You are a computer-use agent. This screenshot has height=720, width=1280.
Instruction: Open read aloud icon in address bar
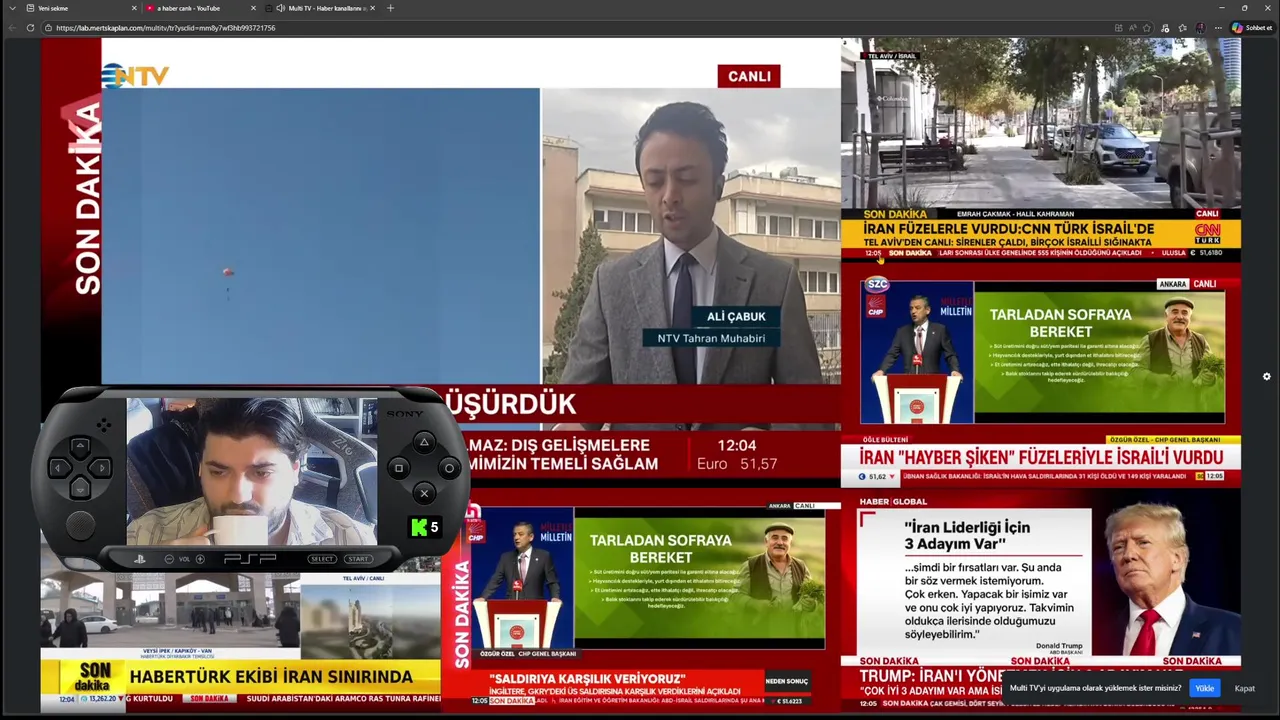1132,28
